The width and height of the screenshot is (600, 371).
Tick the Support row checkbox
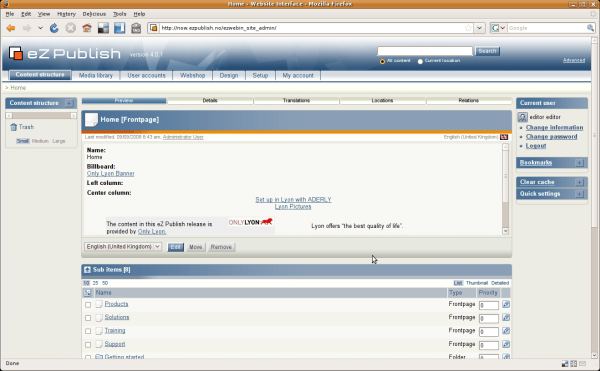click(88, 345)
